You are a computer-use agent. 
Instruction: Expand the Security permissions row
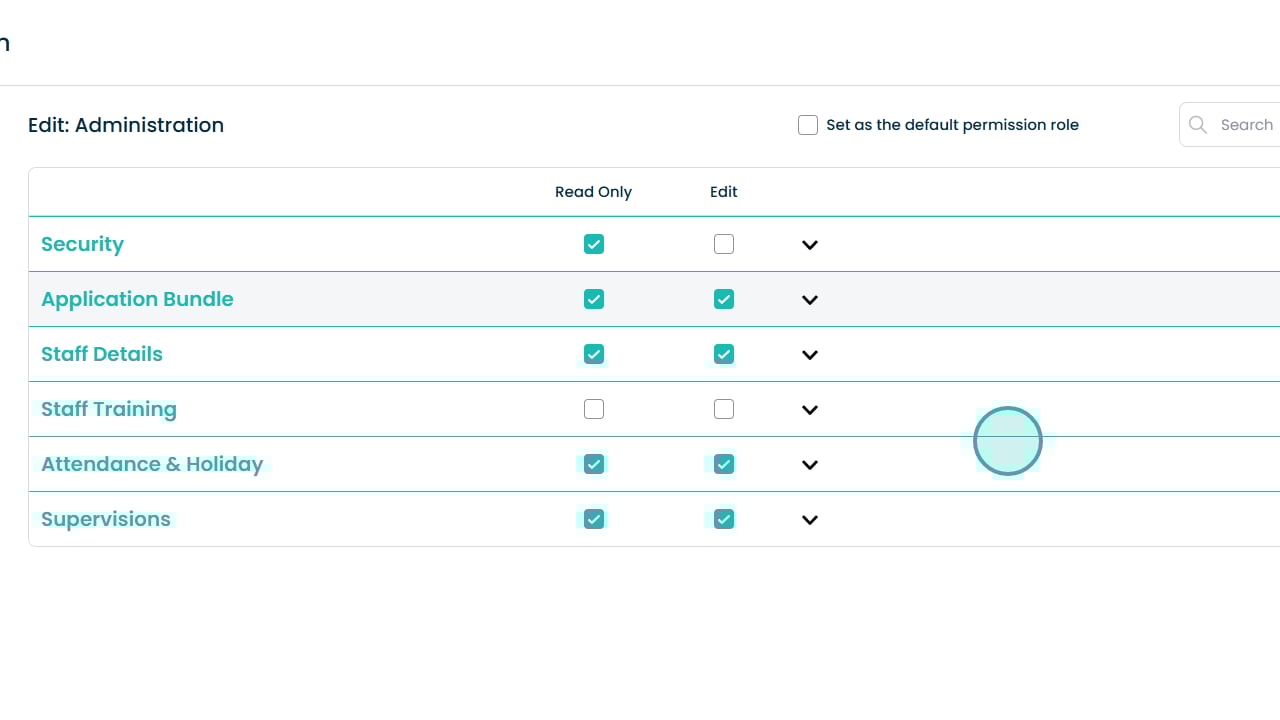810,245
